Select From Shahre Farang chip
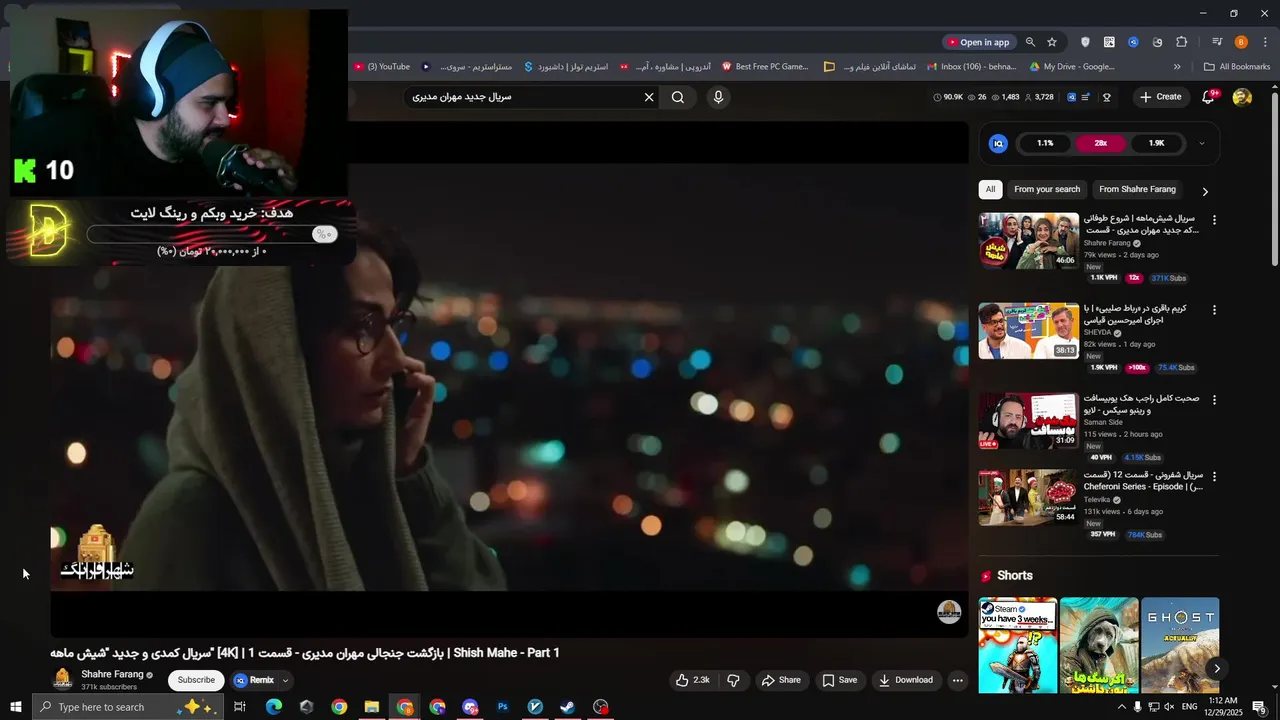This screenshot has height=720, width=1280. (x=1137, y=189)
